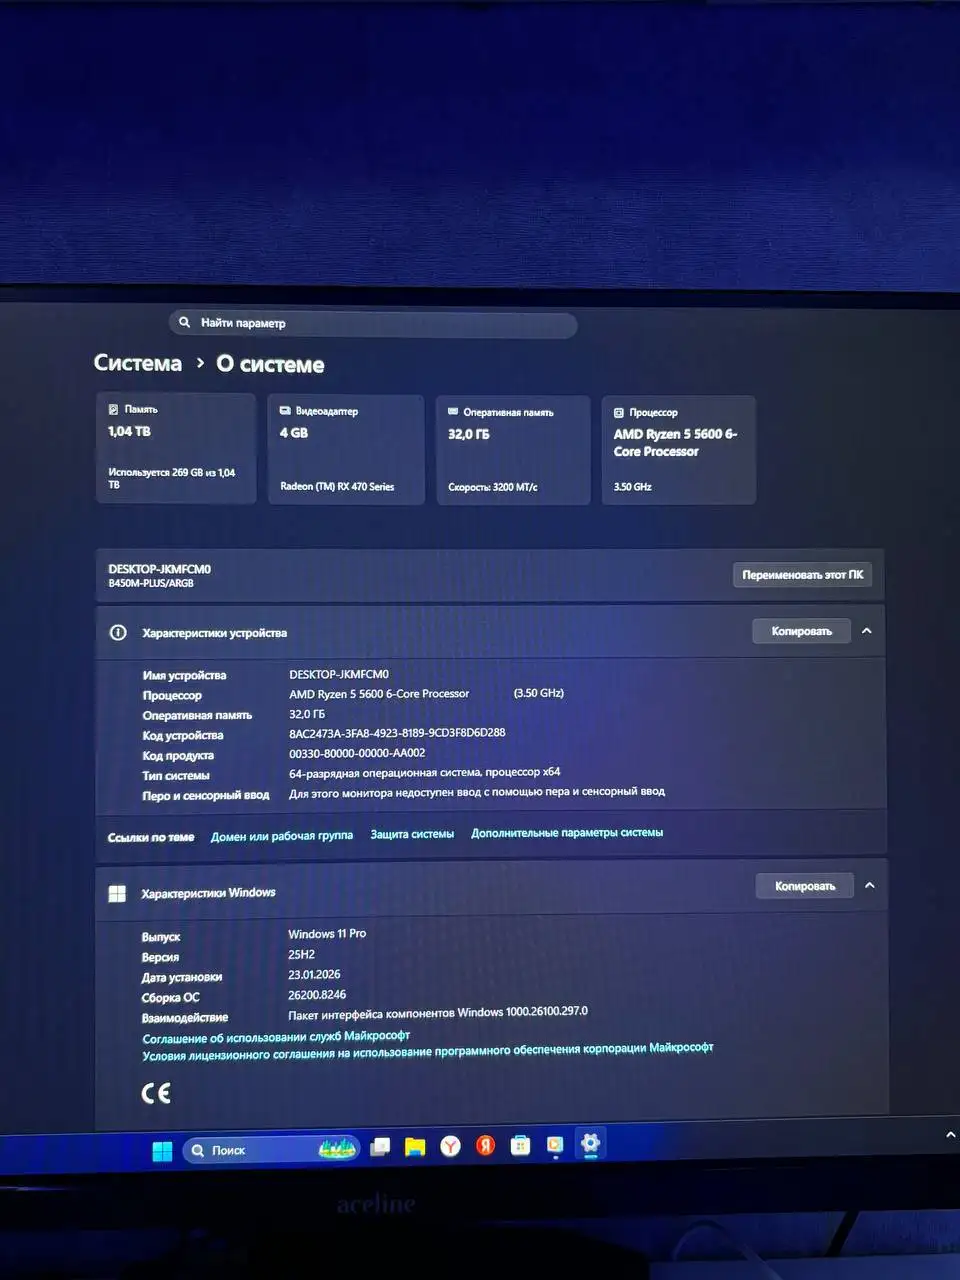Viewport: 960px width, 1280px height.
Task: Collapse the Характеристики Windows section
Action: pos(870,886)
